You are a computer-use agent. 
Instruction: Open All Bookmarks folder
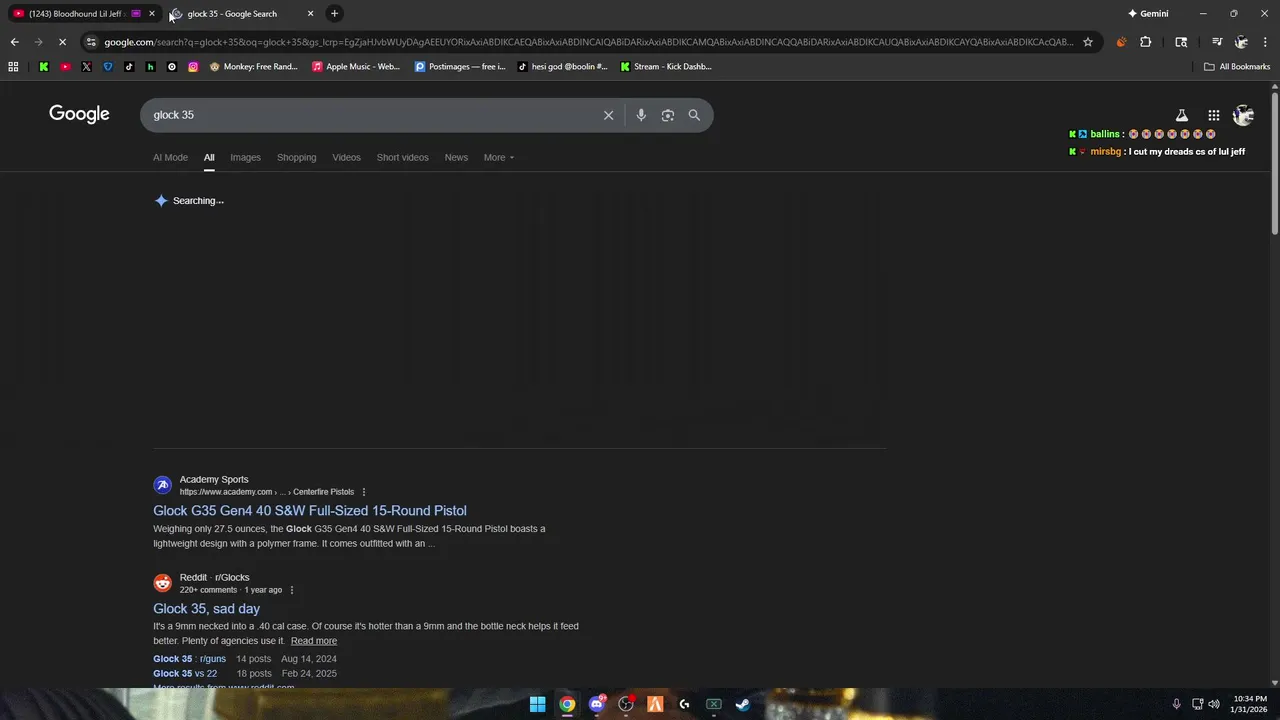[1237, 67]
